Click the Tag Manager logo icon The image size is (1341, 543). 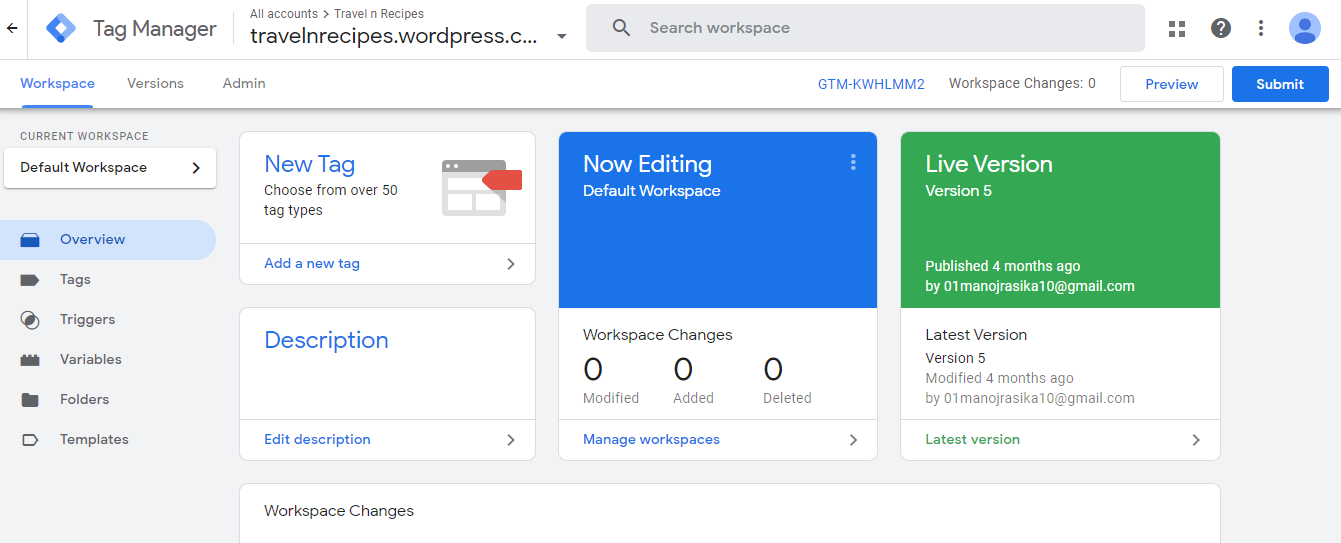click(61, 28)
